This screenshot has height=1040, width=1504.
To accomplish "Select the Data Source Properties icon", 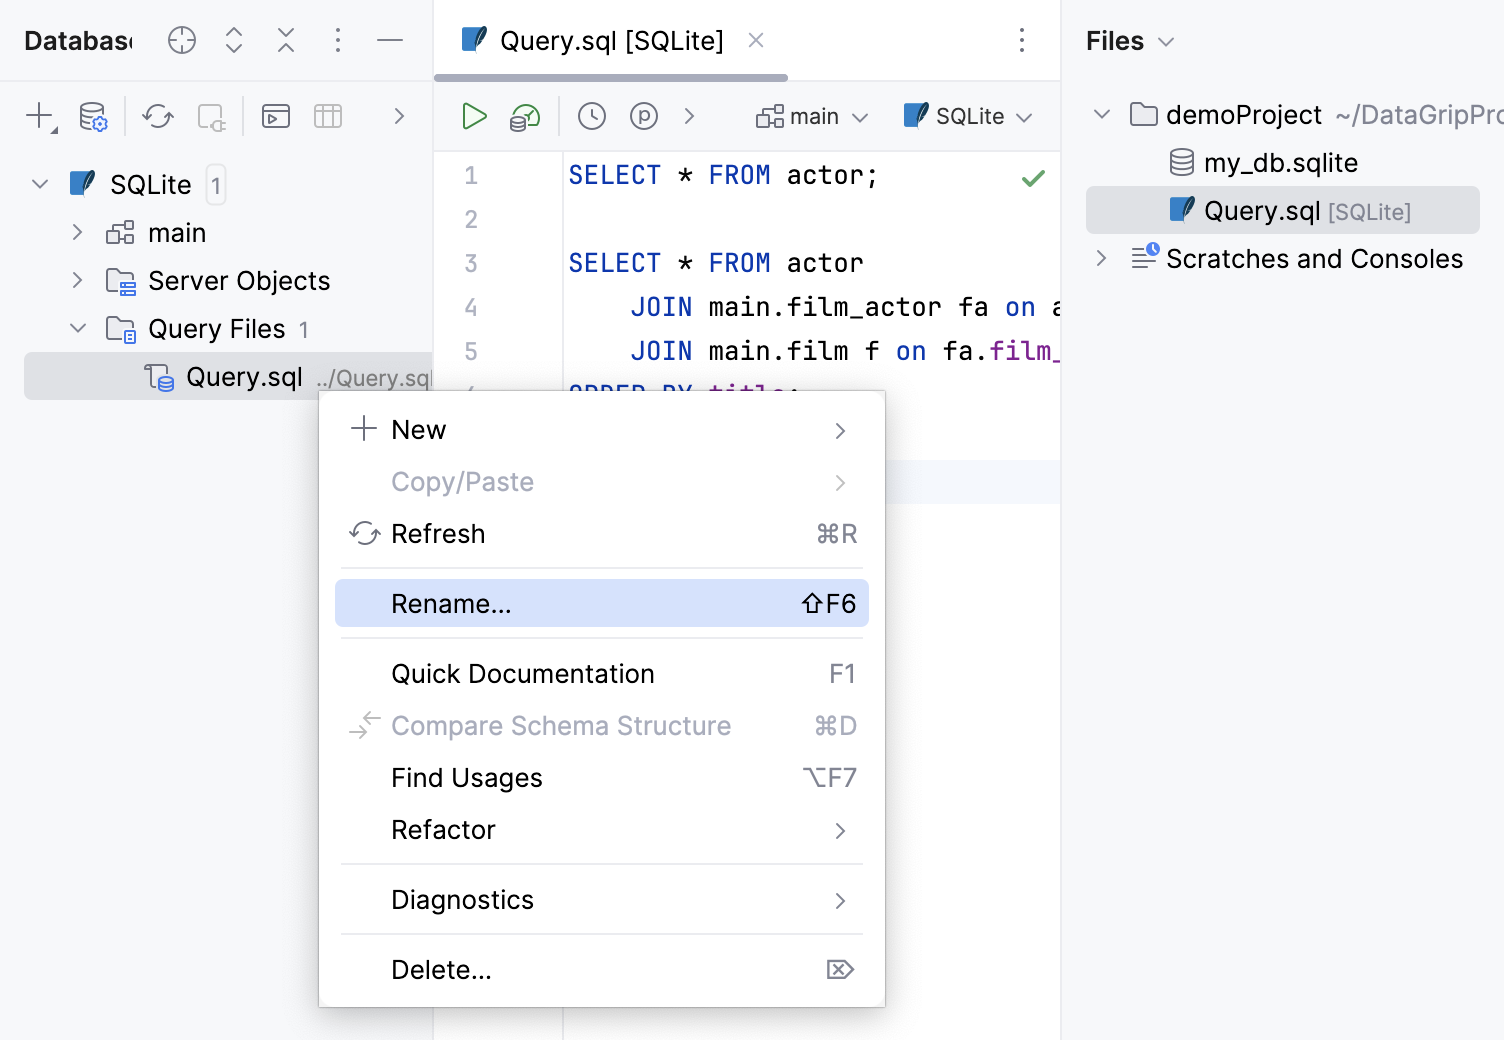I will (92, 116).
